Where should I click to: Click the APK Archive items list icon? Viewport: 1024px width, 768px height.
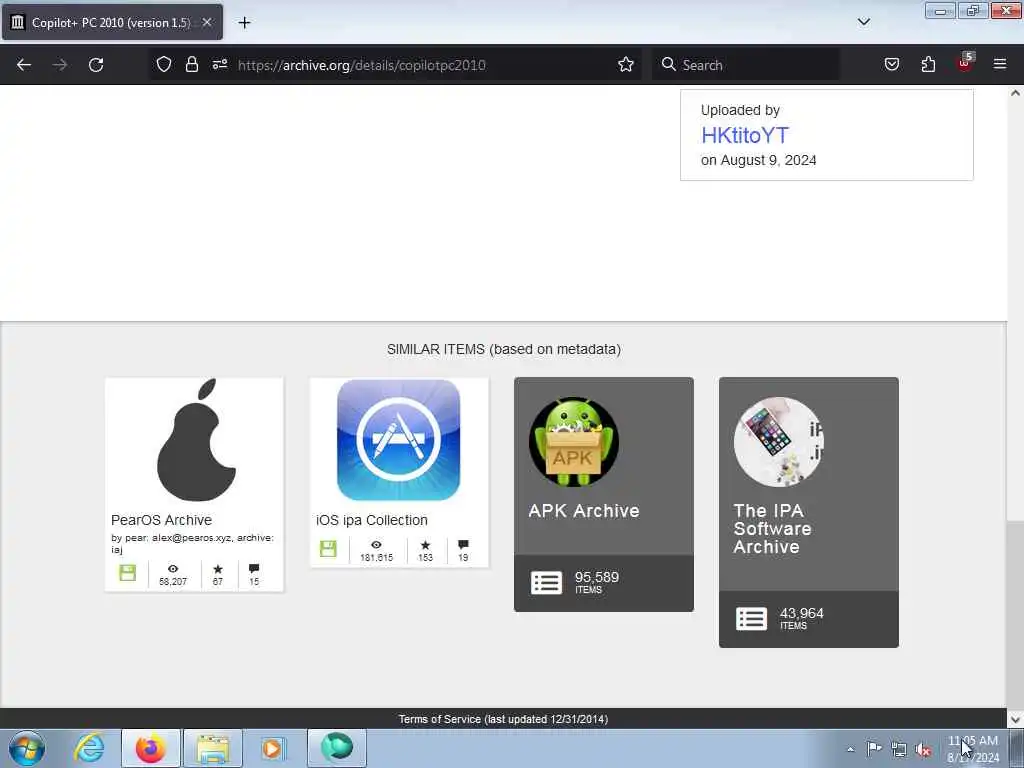coord(546,583)
